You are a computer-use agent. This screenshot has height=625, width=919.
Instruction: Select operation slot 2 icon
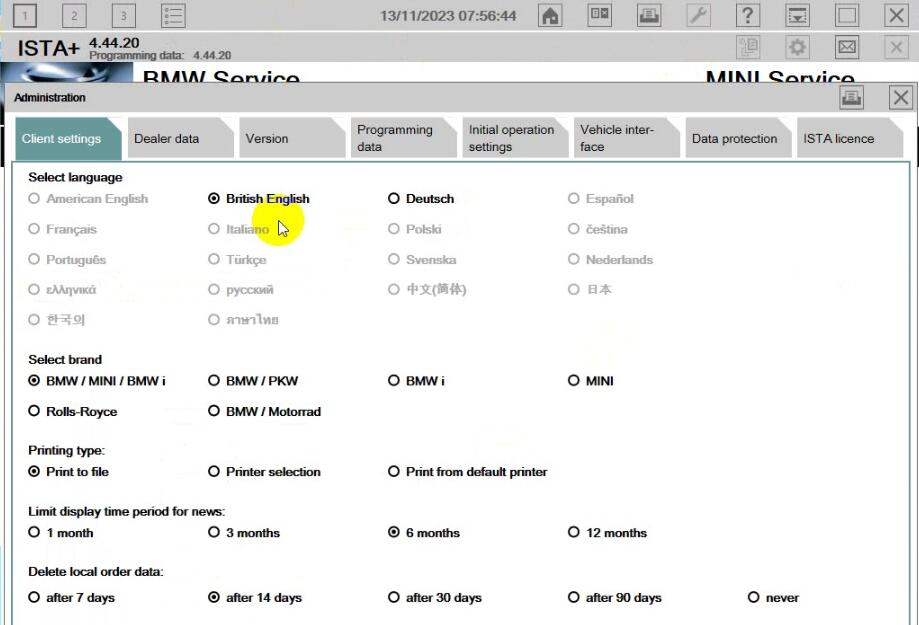click(x=74, y=15)
